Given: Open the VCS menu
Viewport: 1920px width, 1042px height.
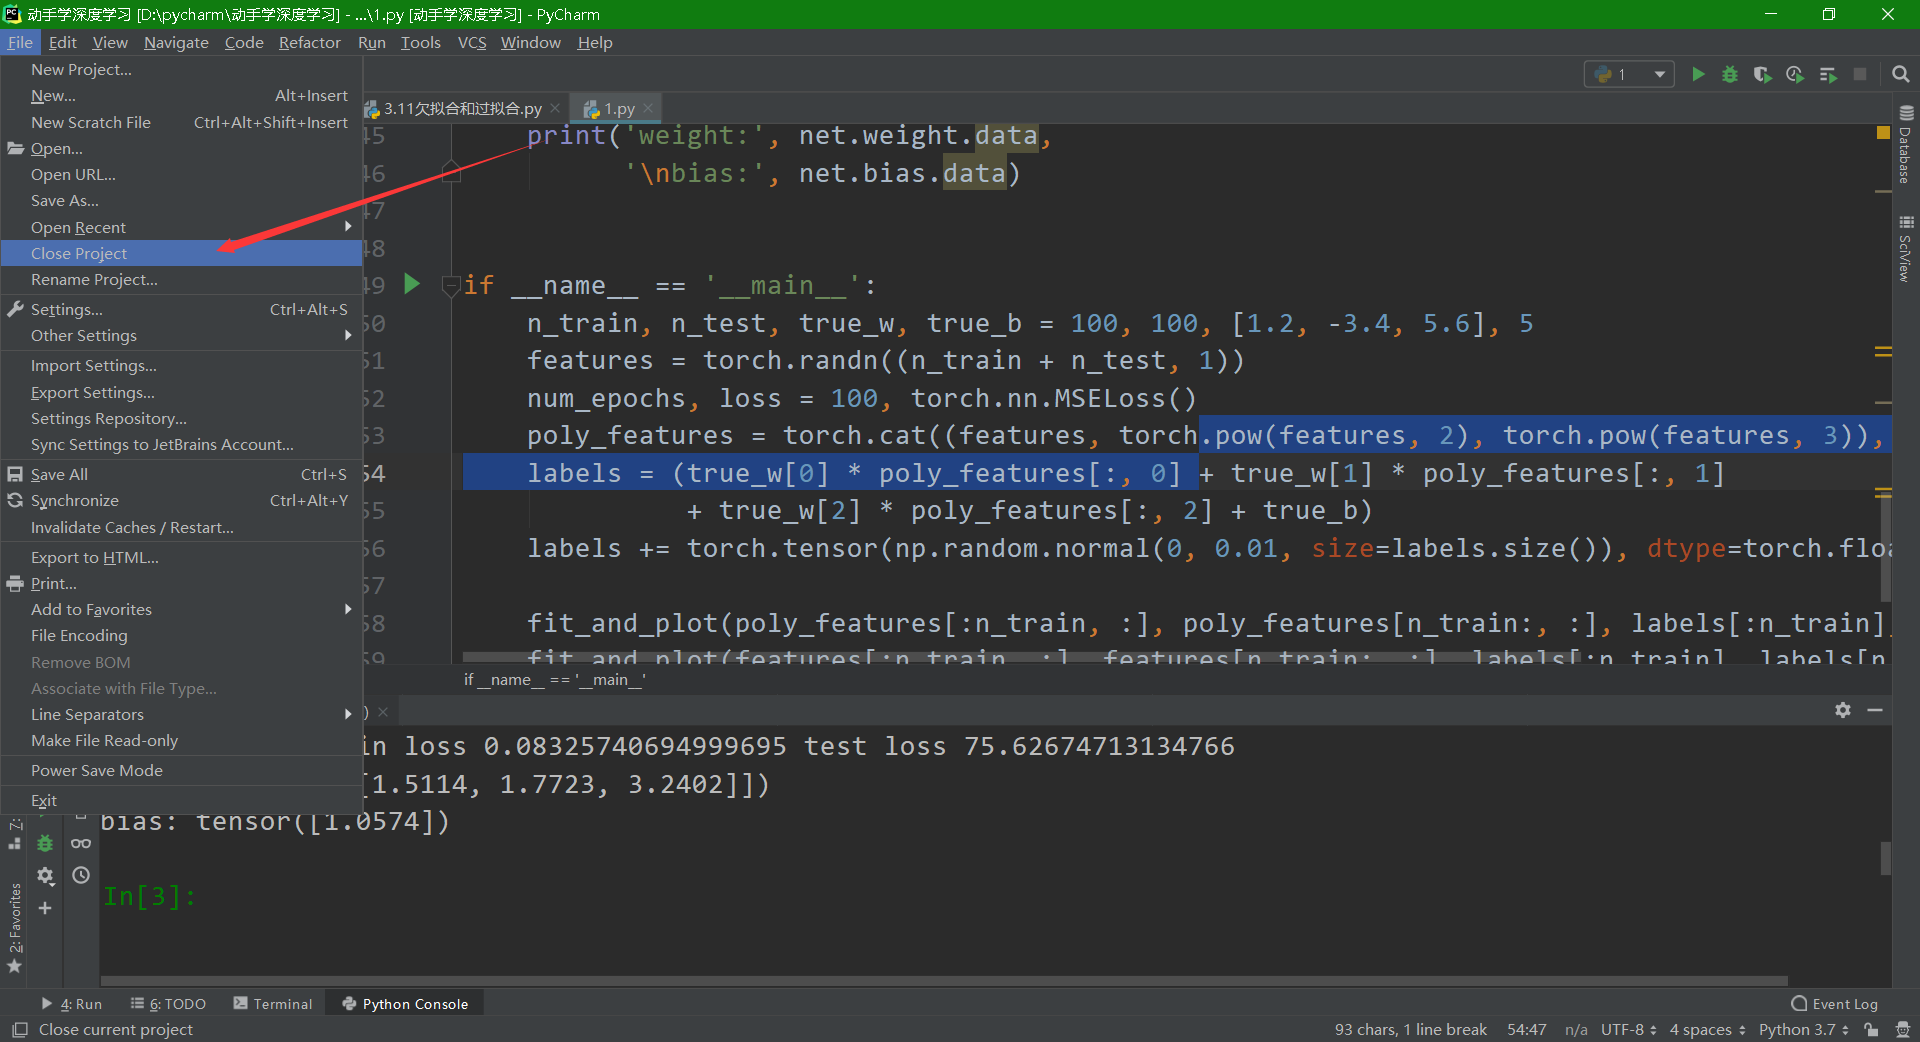Looking at the screenshot, I should [471, 42].
